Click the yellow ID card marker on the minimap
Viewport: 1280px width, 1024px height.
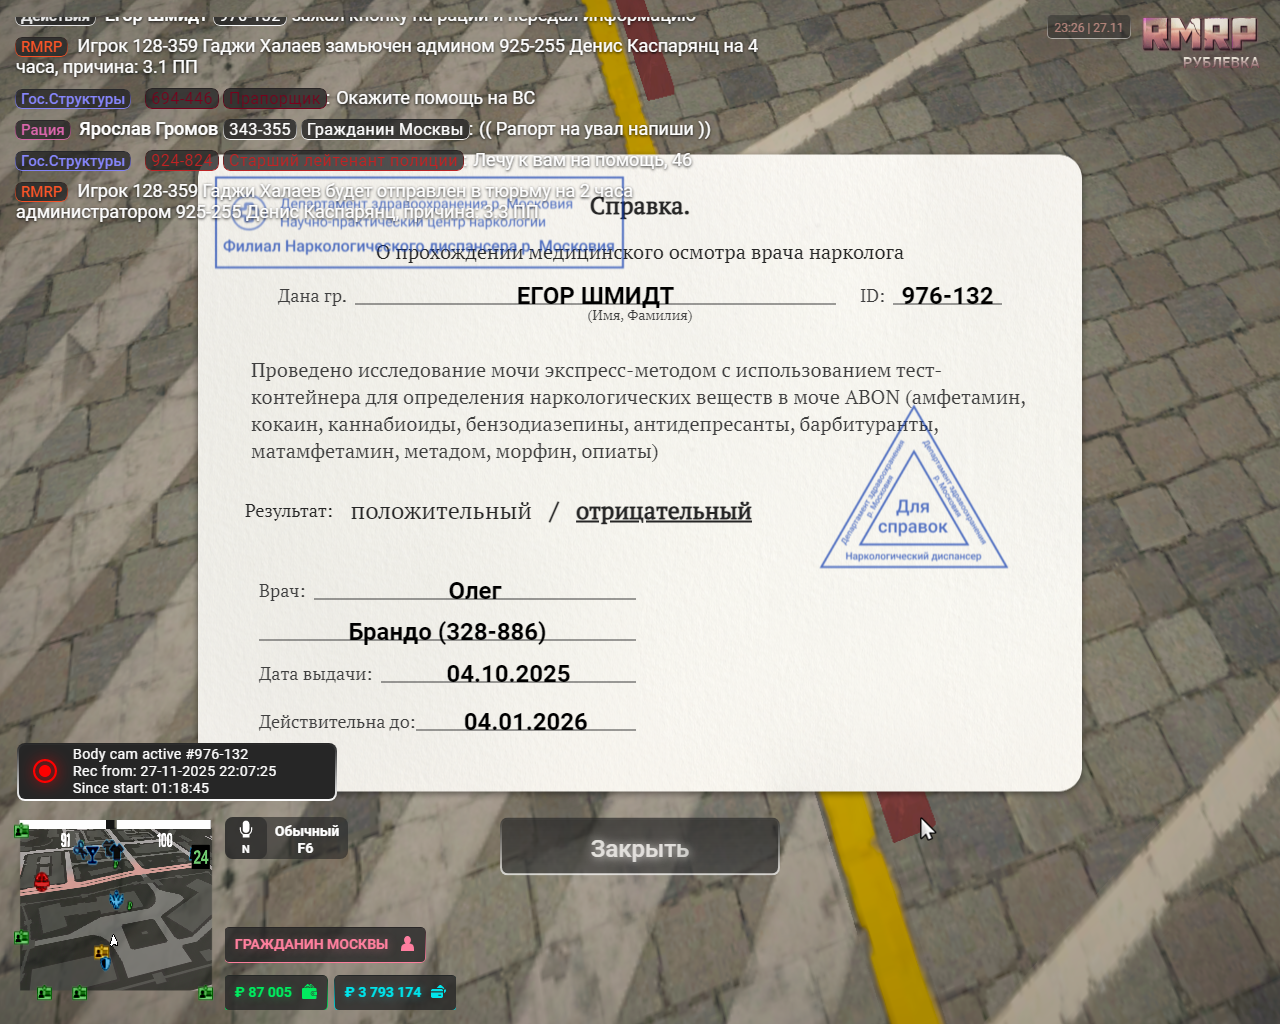click(x=100, y=951)
